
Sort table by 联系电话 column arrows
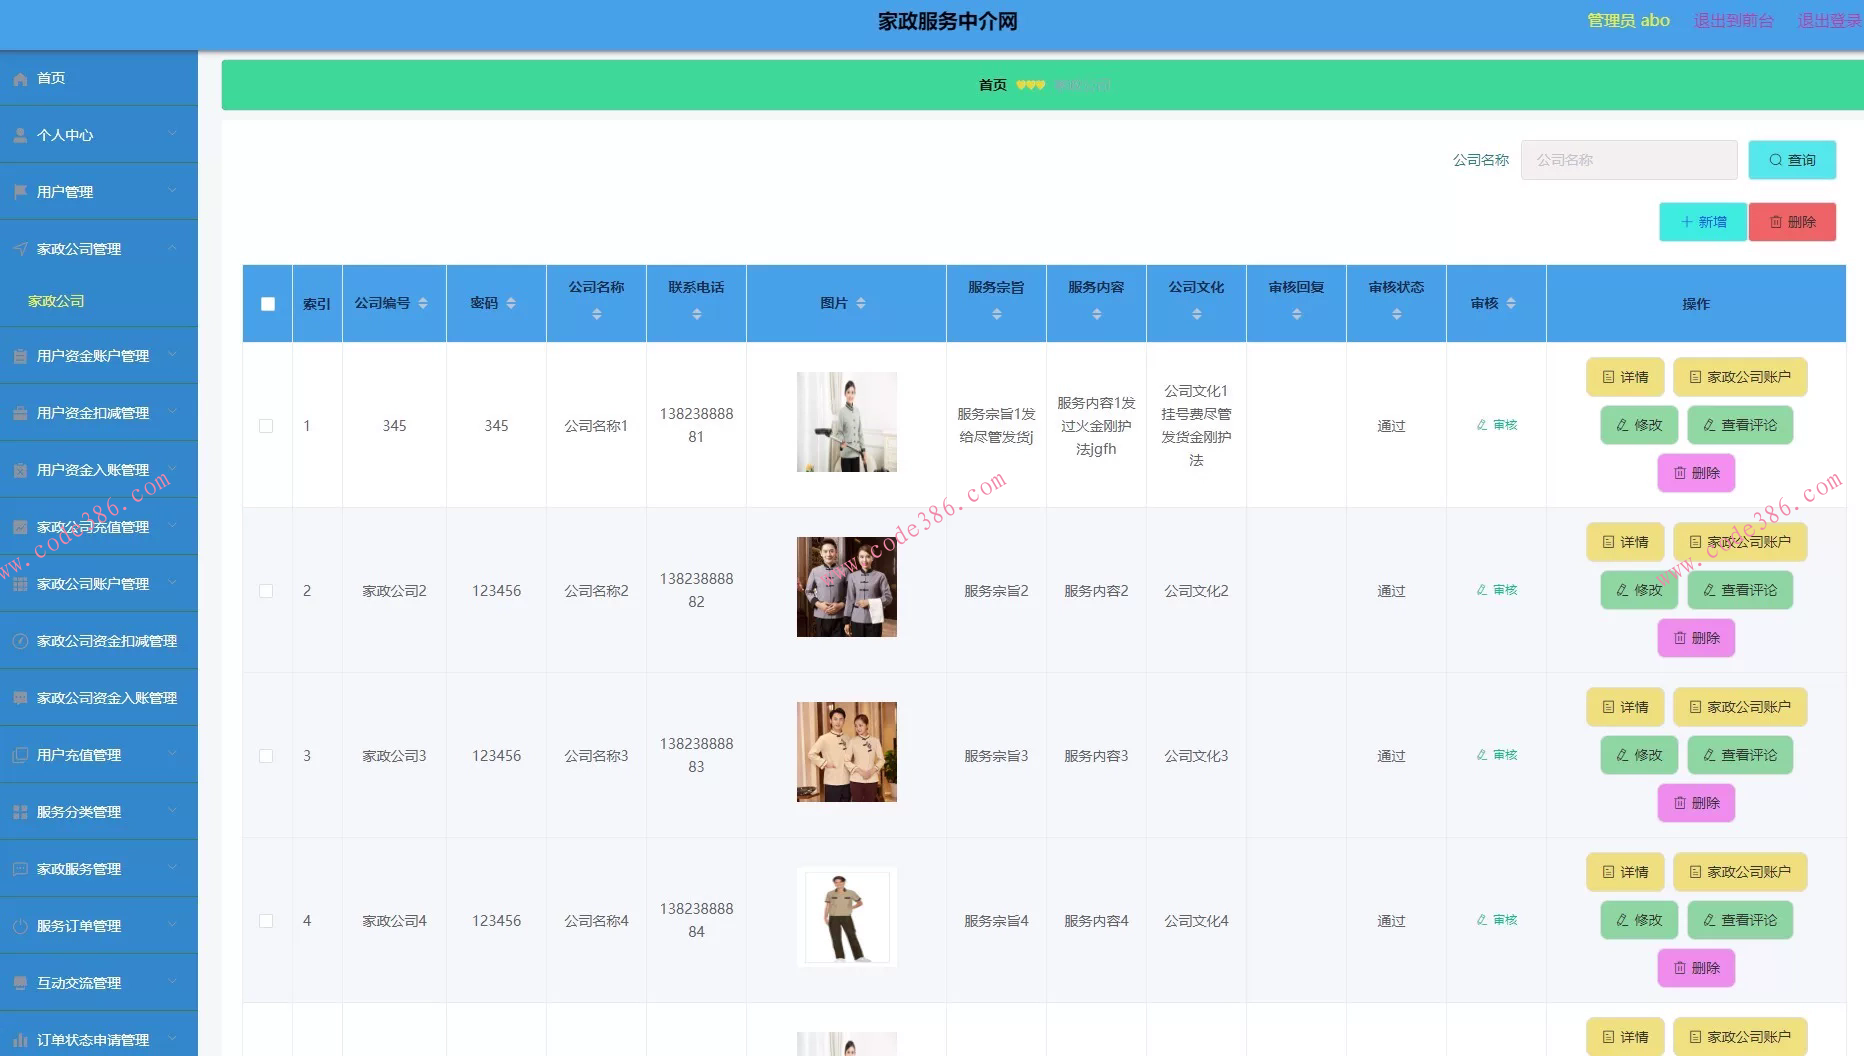[x=697, y=314]
